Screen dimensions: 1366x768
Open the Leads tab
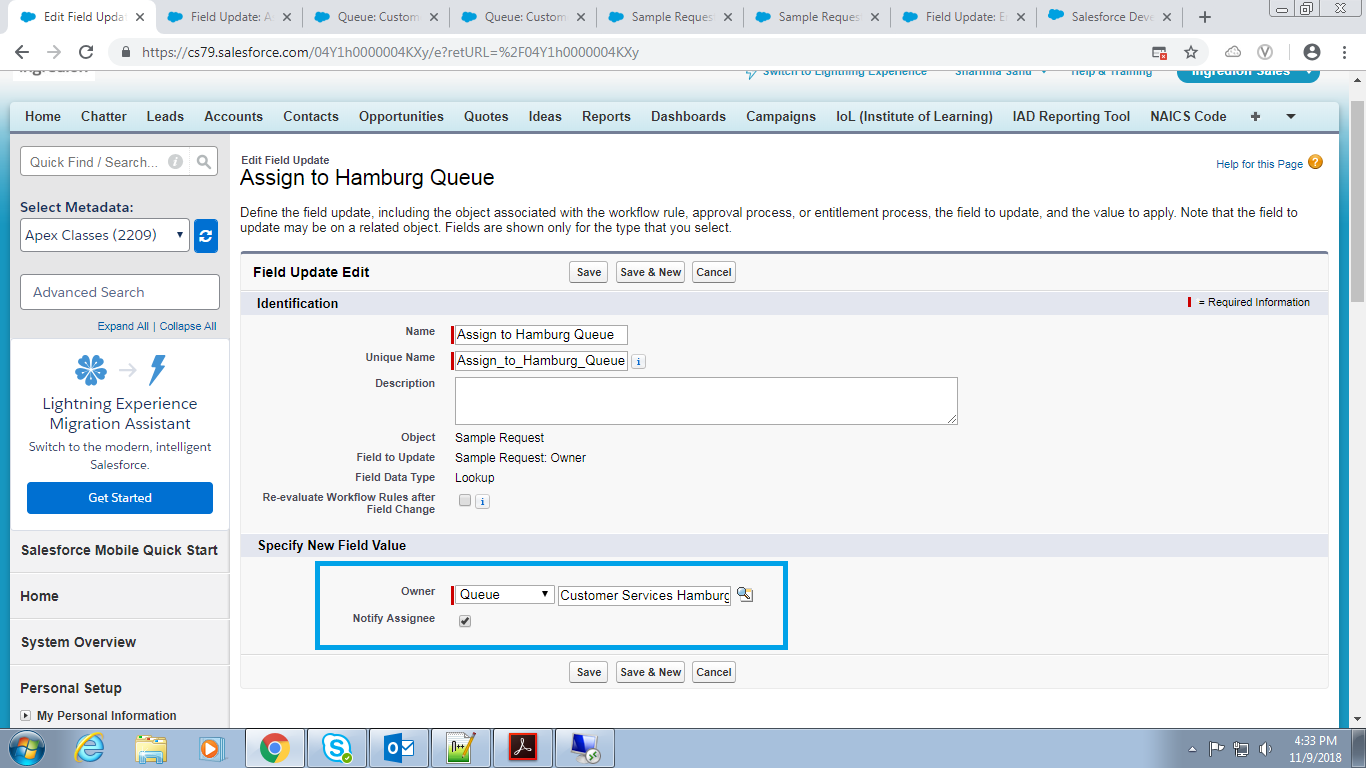point(165,117)
